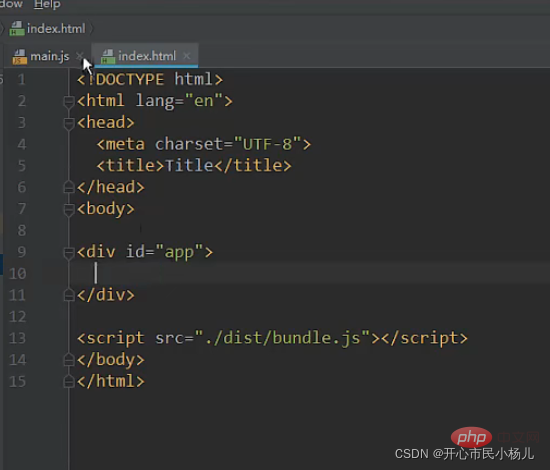Viewport: 550px width, 470px height.
Task: Collapse the body tag fold on line 7
Action: (x=69, y=210)
